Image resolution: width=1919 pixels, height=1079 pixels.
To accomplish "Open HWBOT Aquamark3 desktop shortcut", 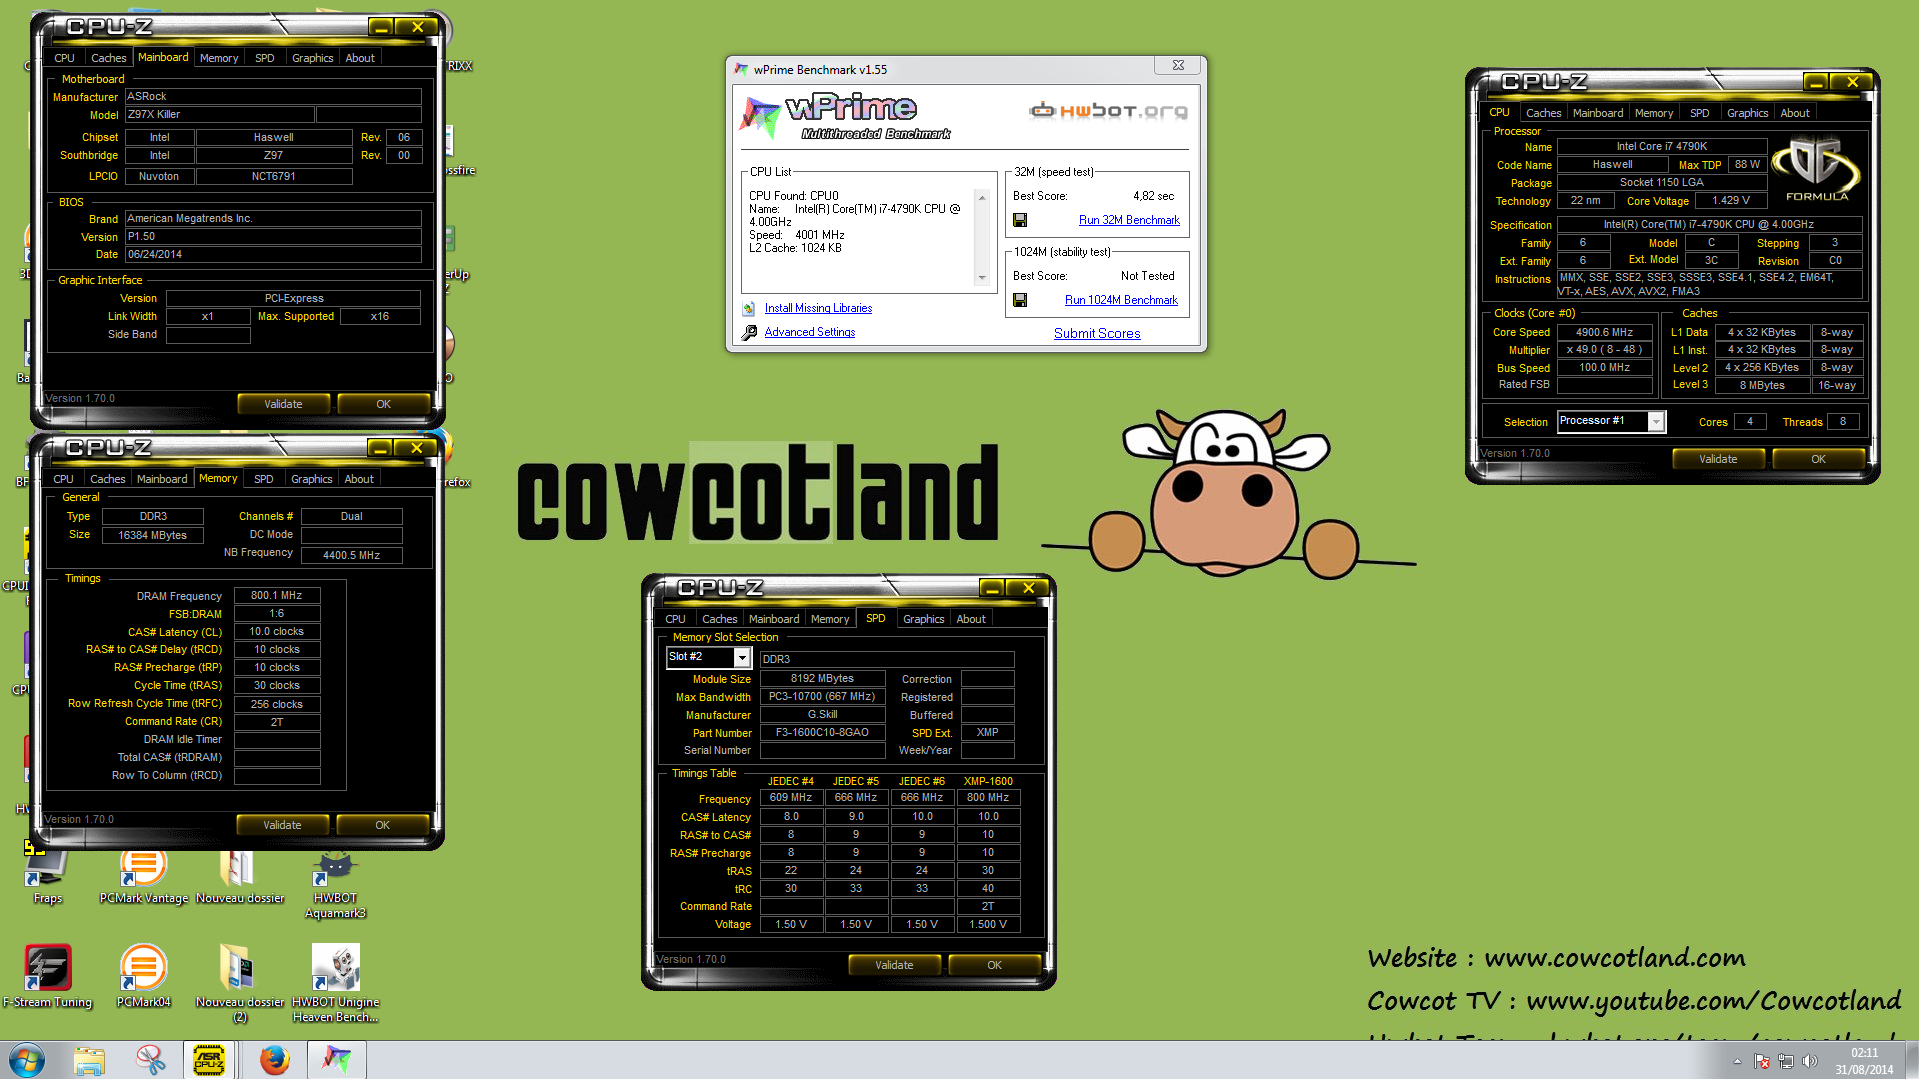I will [335, 882].
